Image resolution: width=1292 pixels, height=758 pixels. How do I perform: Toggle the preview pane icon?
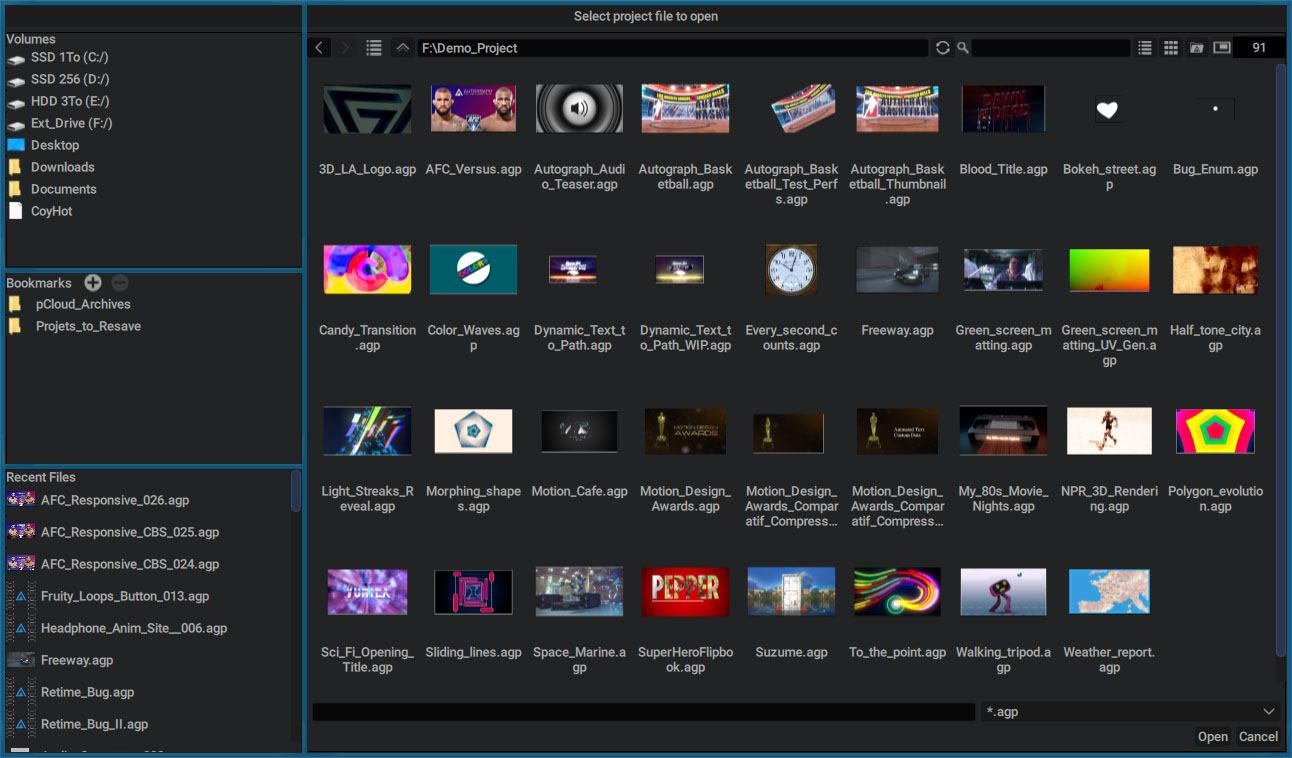[x=1222, y=48]
